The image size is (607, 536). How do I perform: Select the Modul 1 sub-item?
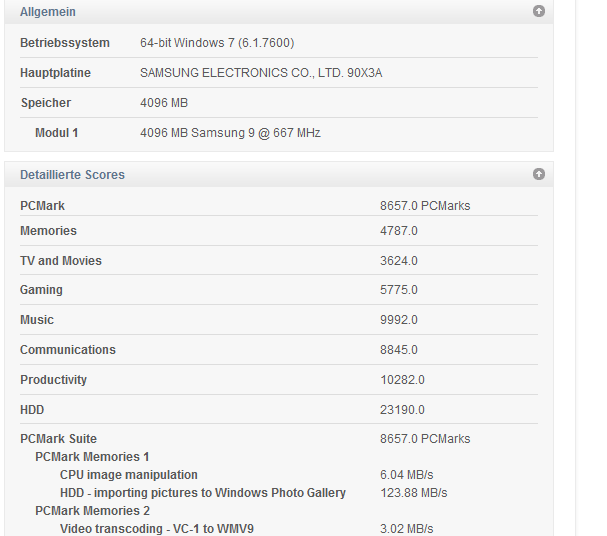(x=56, y=133)
